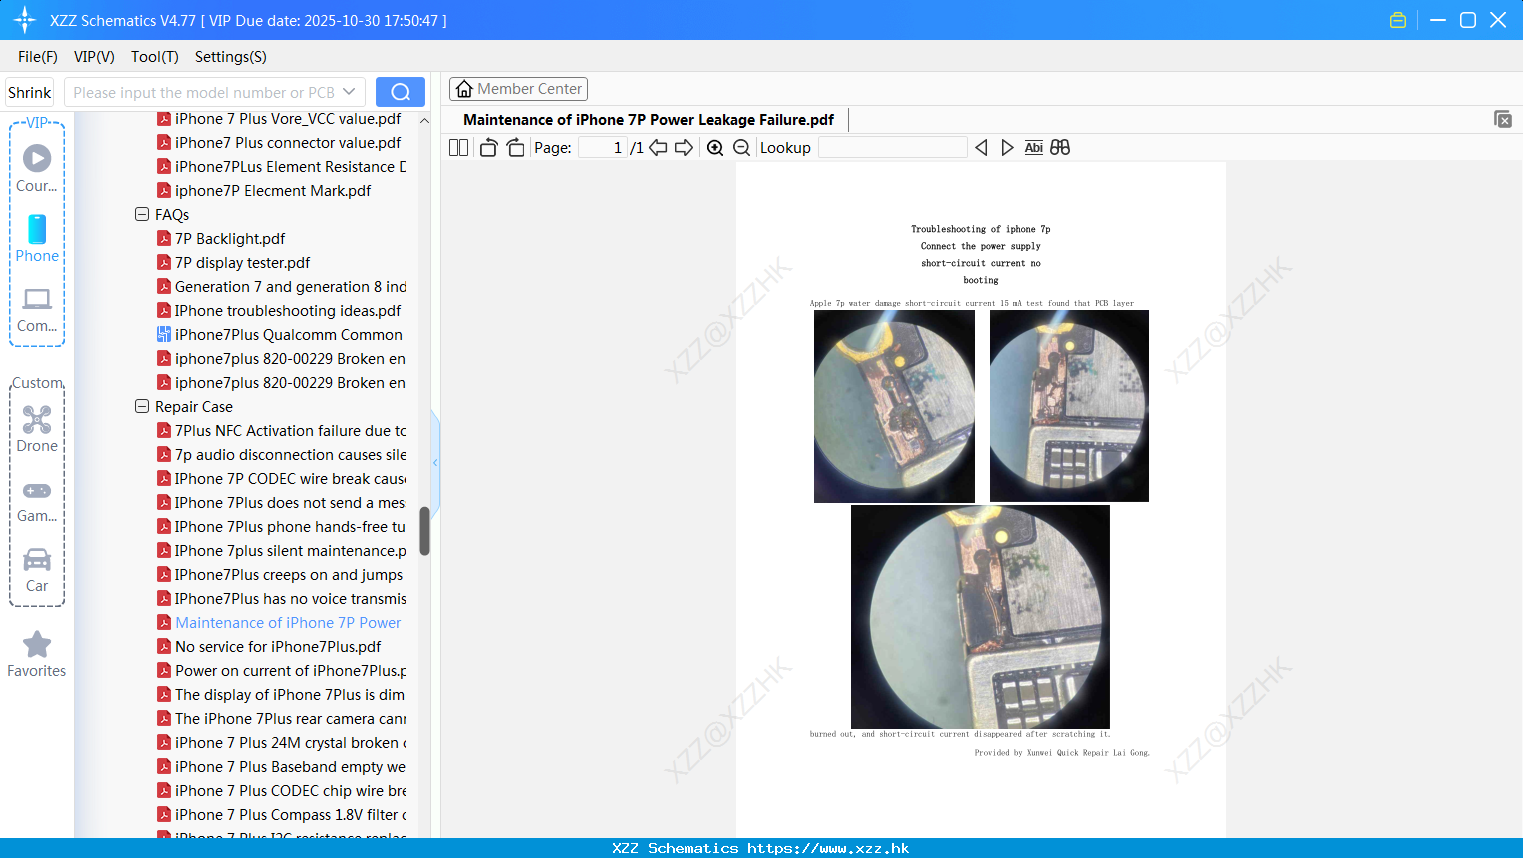Go to previous page arrow

pos(658,147)
